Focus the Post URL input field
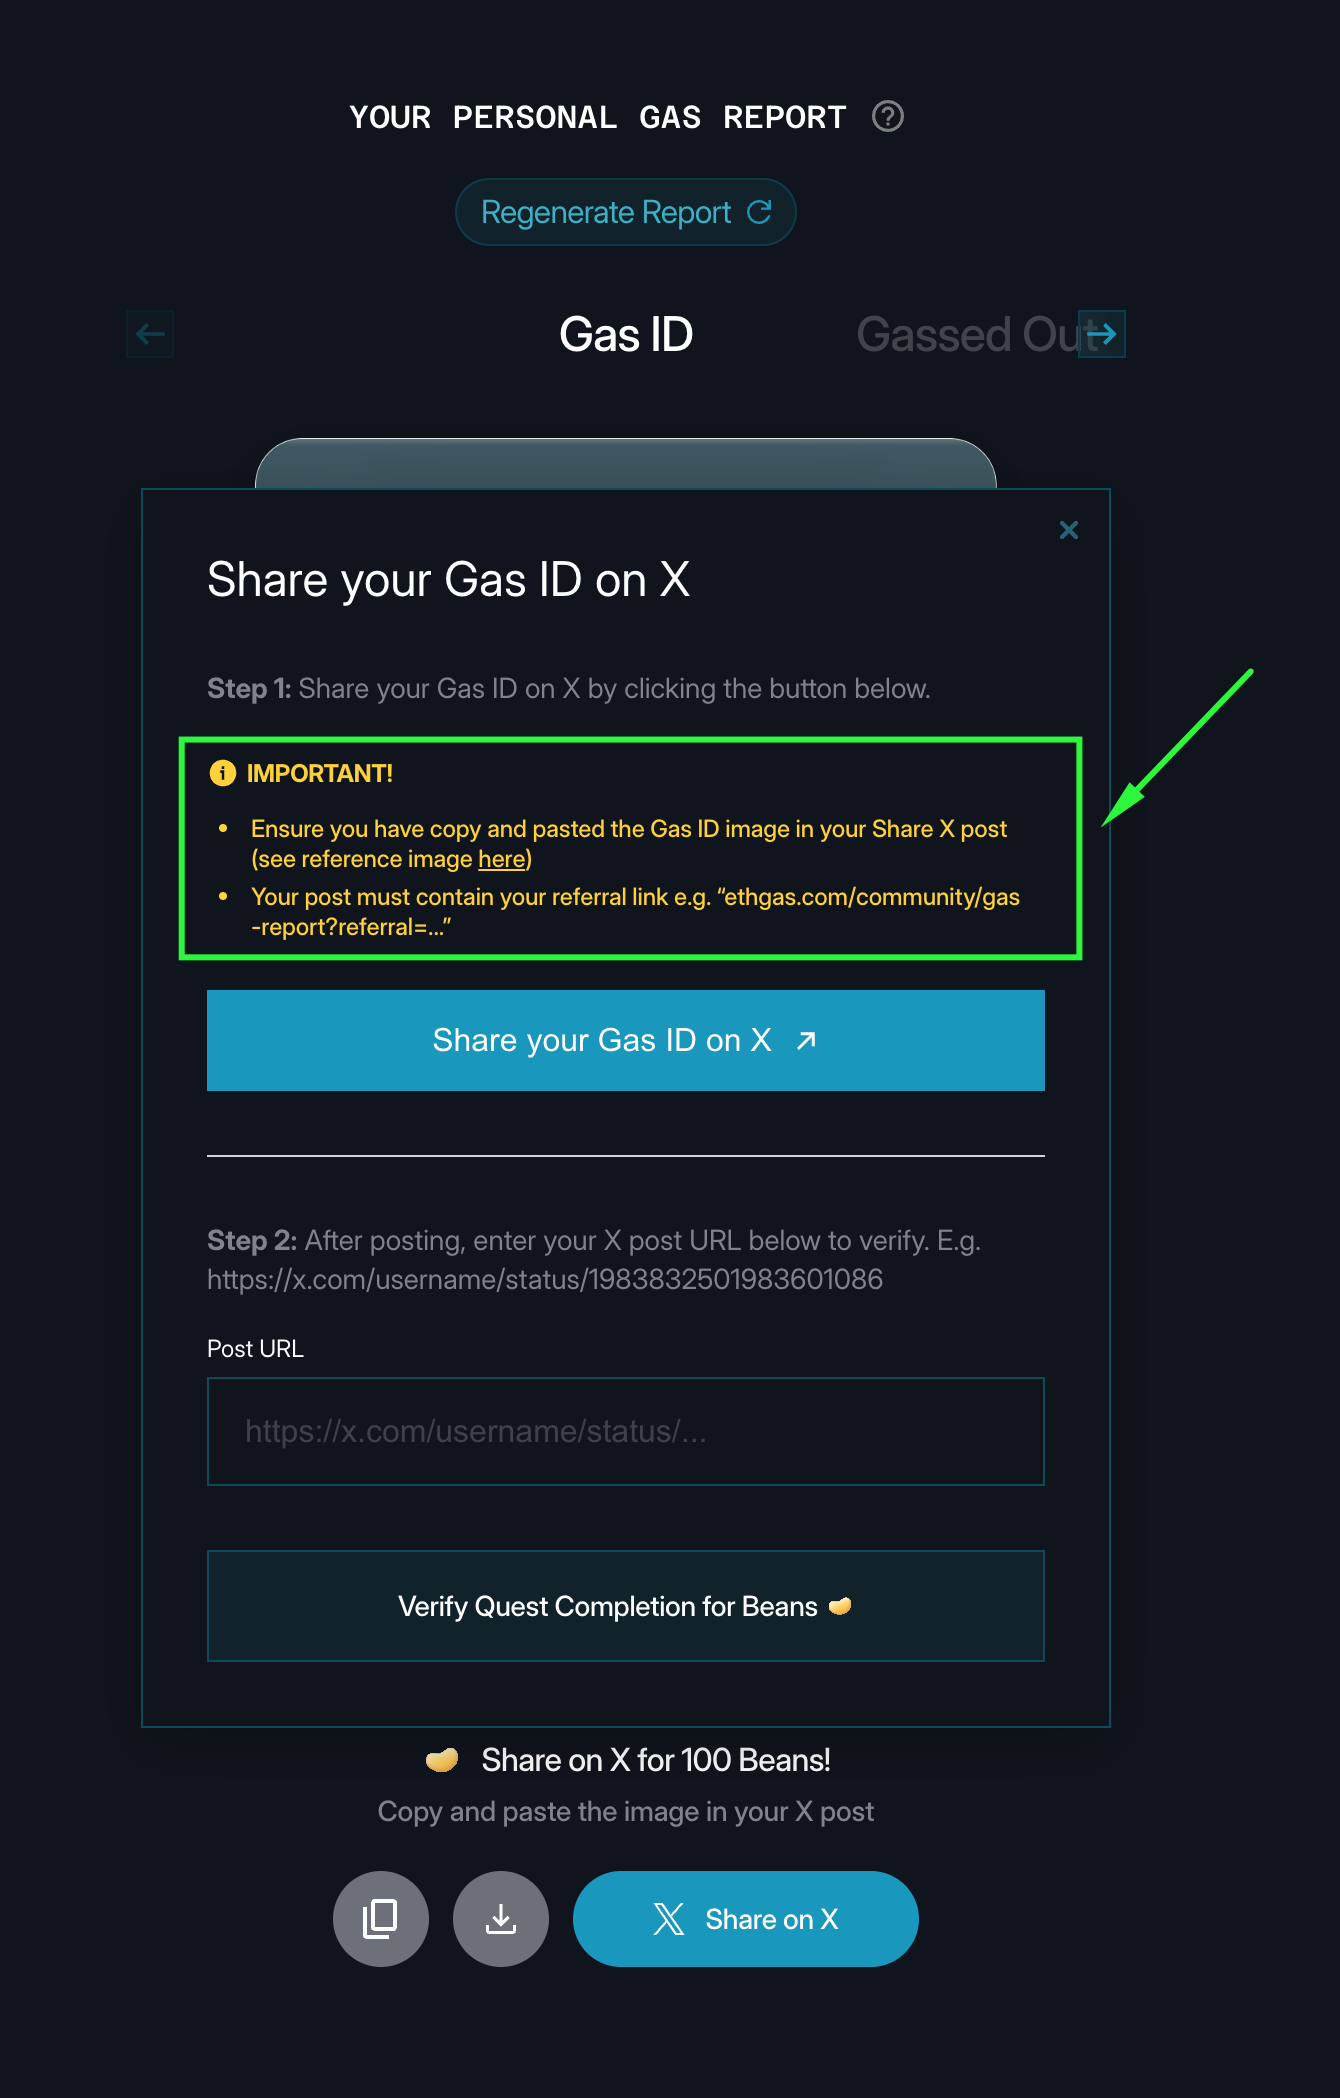1340x2098 pixels. (625, 1431)
